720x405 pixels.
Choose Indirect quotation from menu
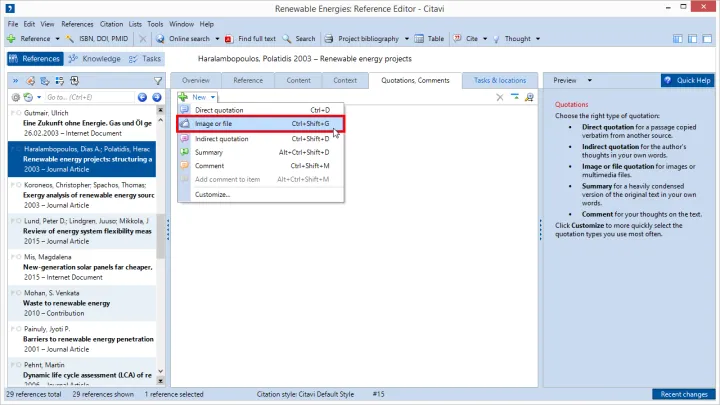coord(261,139)
